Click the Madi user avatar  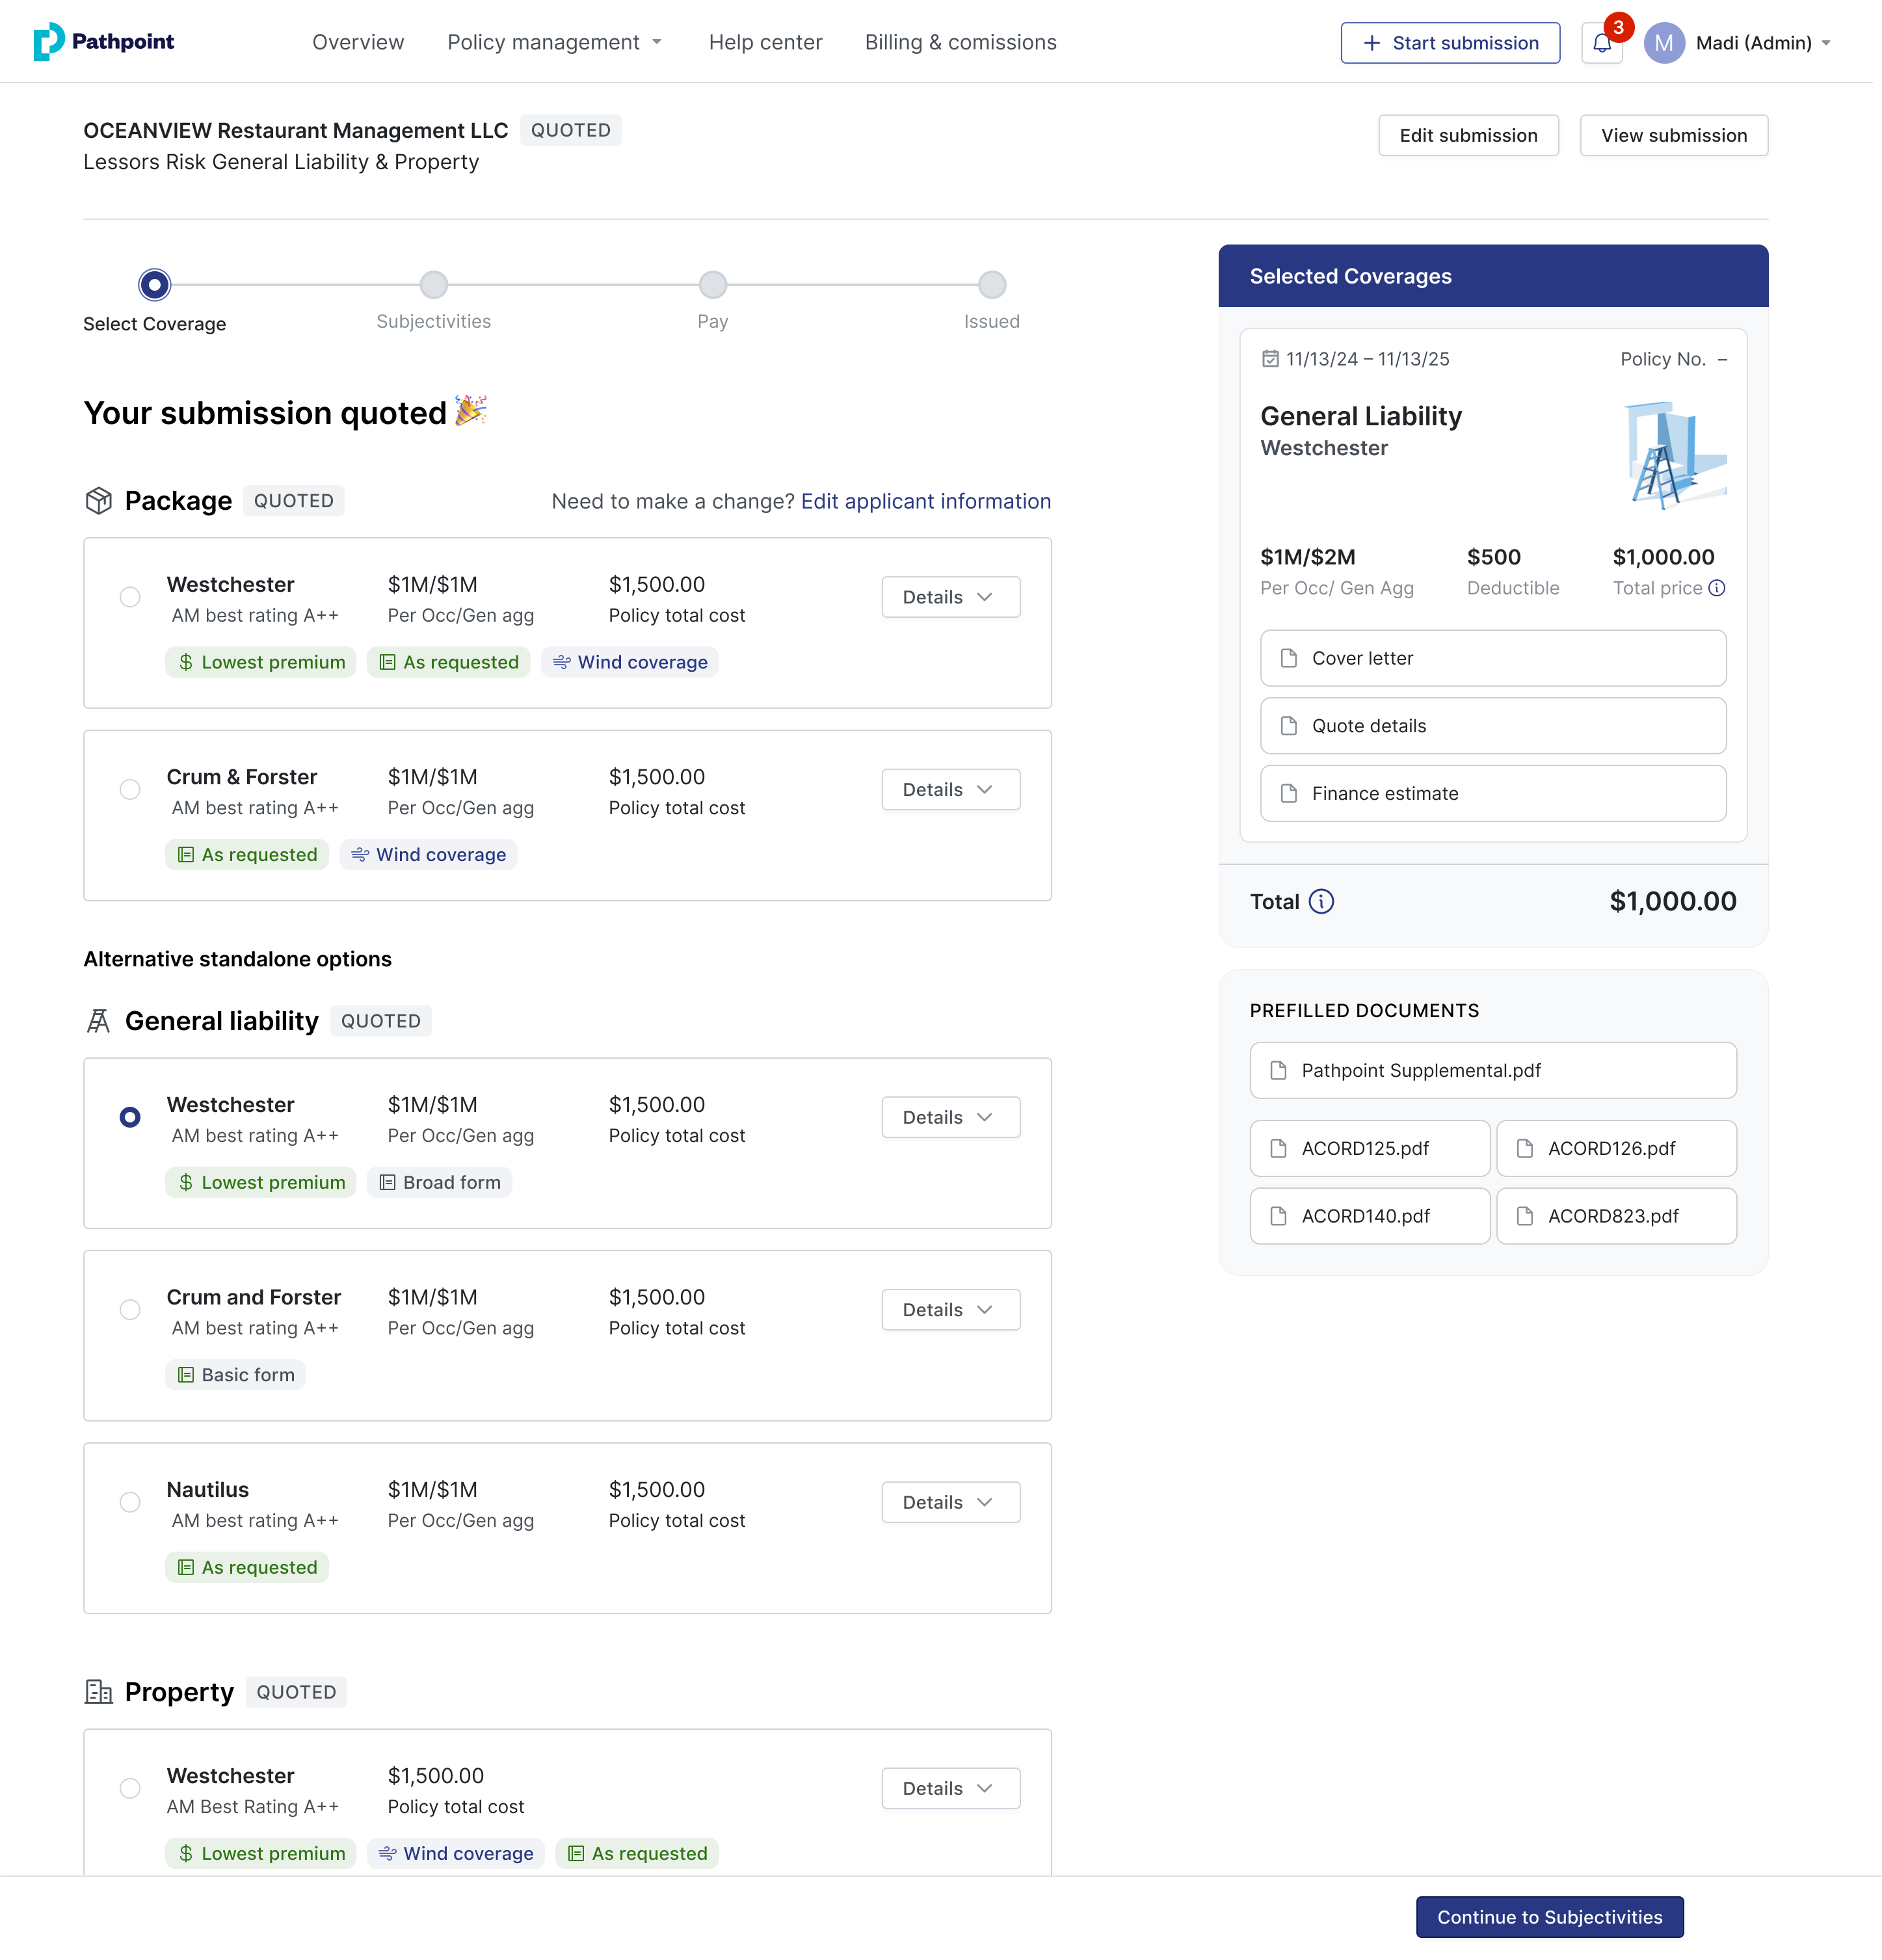[1664, 43]
